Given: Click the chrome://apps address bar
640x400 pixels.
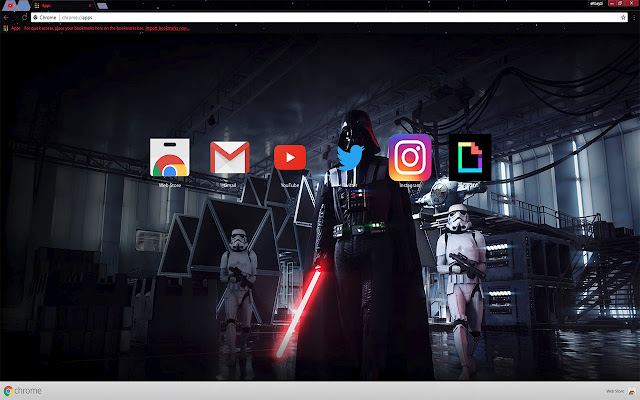Looking at the screenshot, I should click(329, 17).
